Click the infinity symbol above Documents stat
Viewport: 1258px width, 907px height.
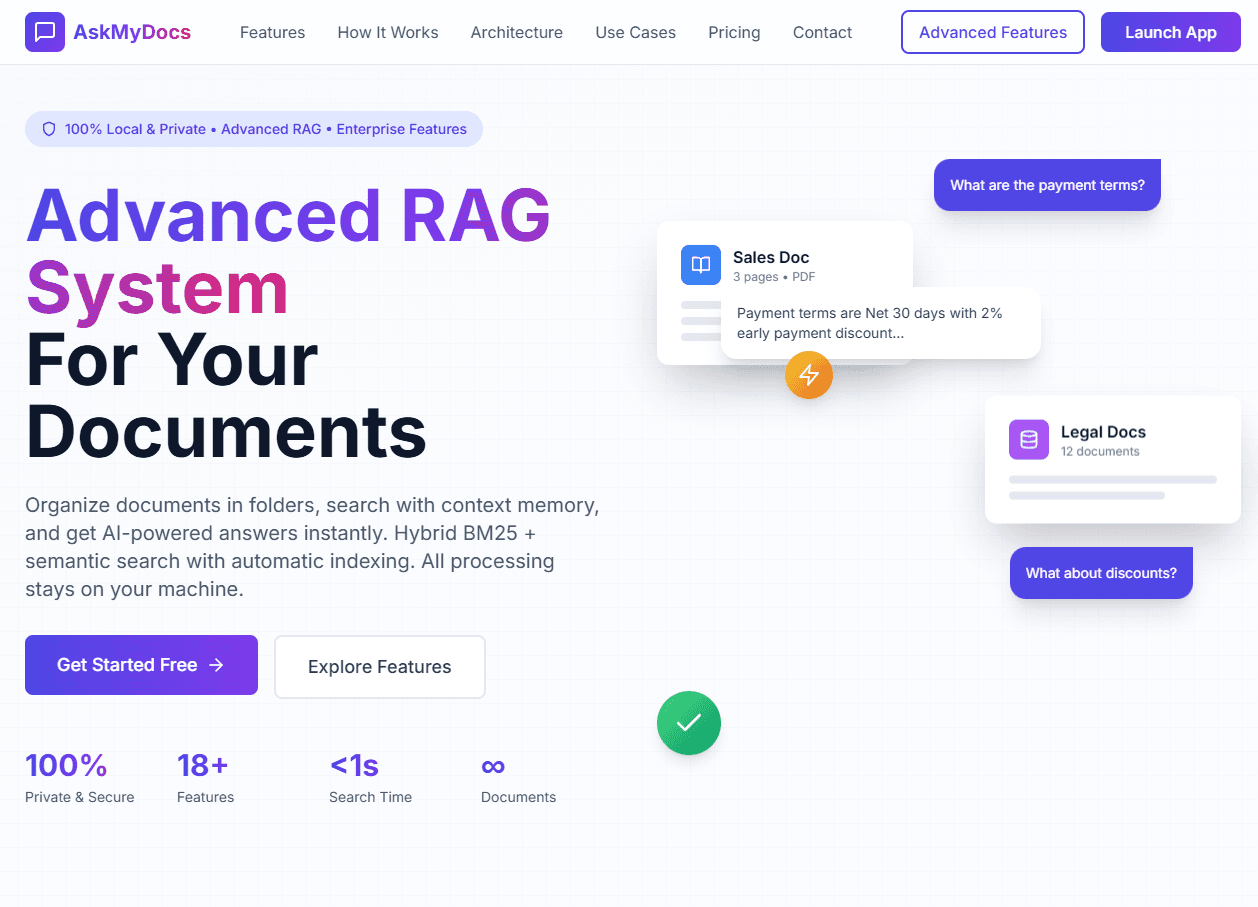click(493, 766)
